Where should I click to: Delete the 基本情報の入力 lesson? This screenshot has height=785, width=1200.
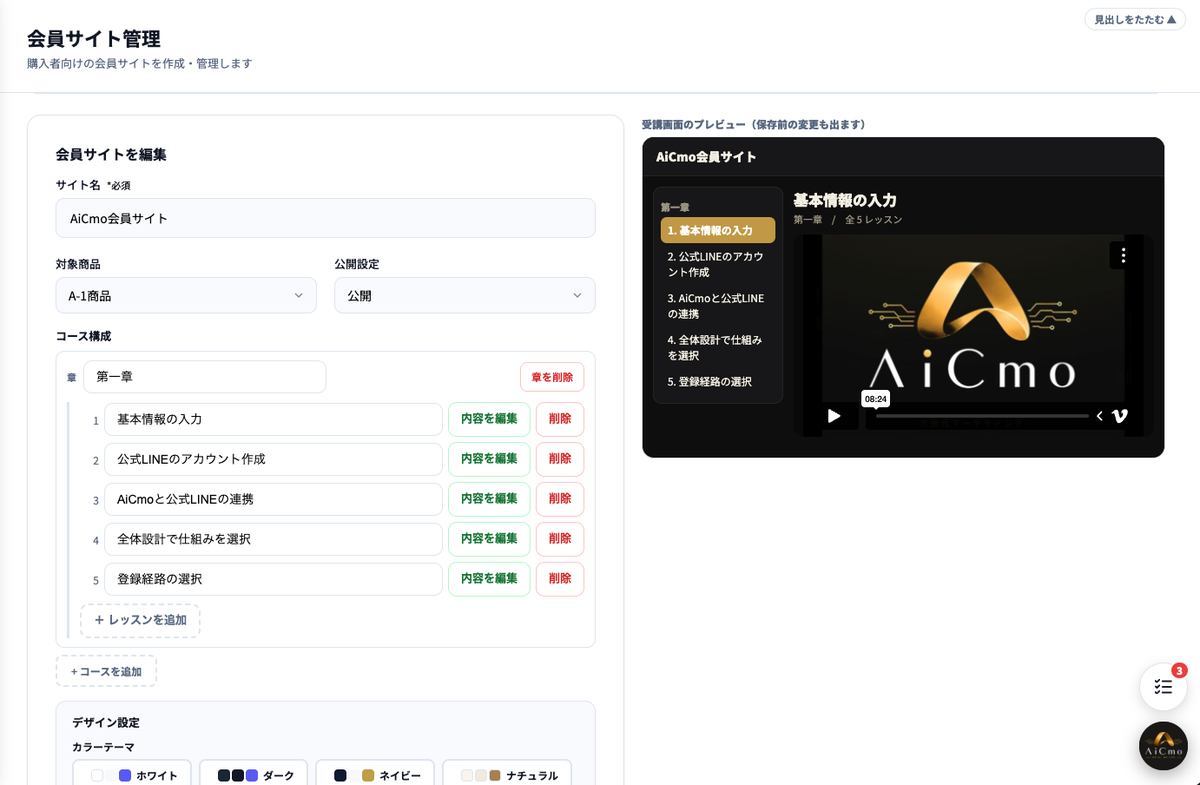pyautogui.click(x=560, y=419)
